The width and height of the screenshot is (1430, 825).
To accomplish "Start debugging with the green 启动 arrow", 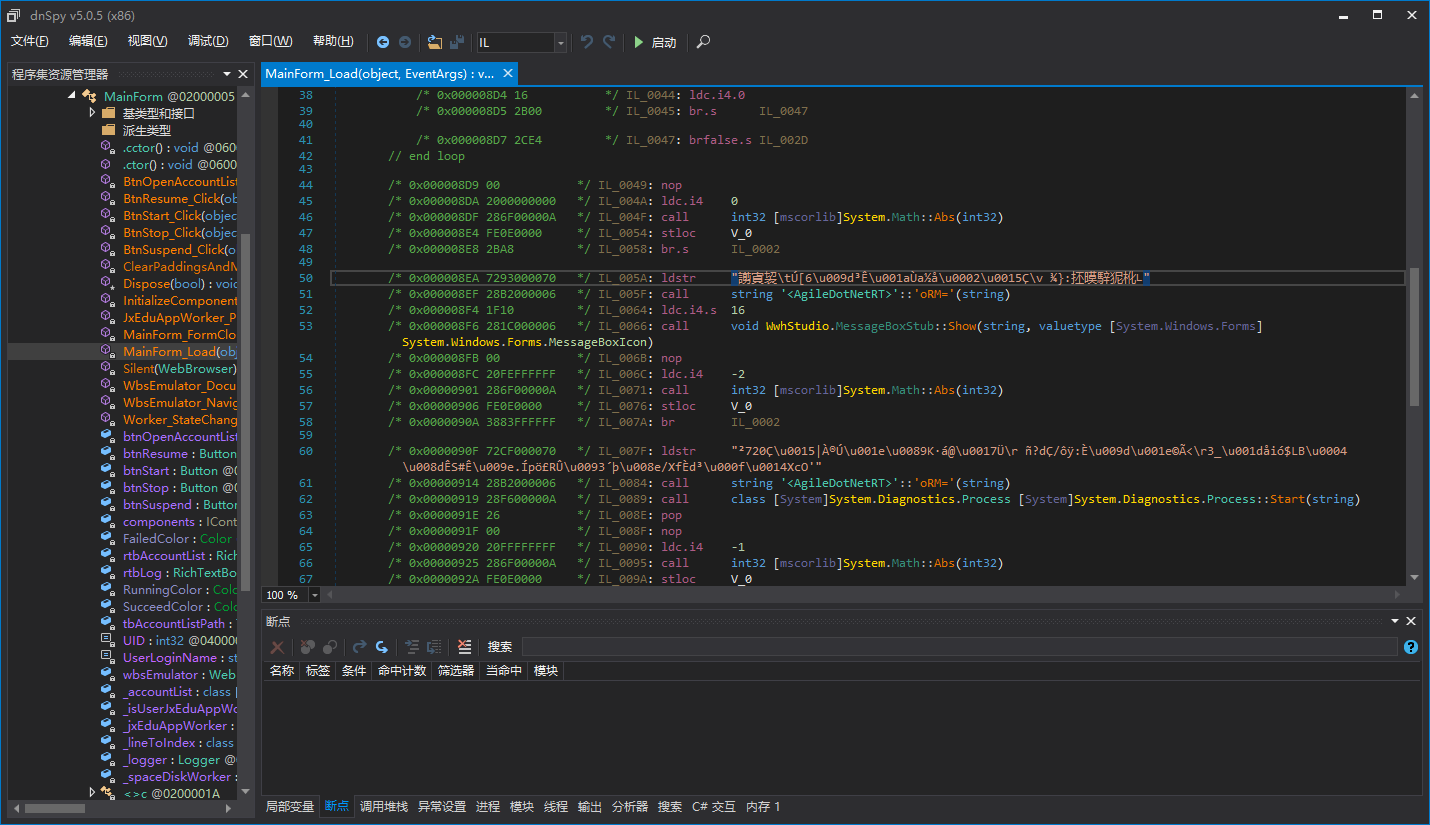I will click(645, 42).
